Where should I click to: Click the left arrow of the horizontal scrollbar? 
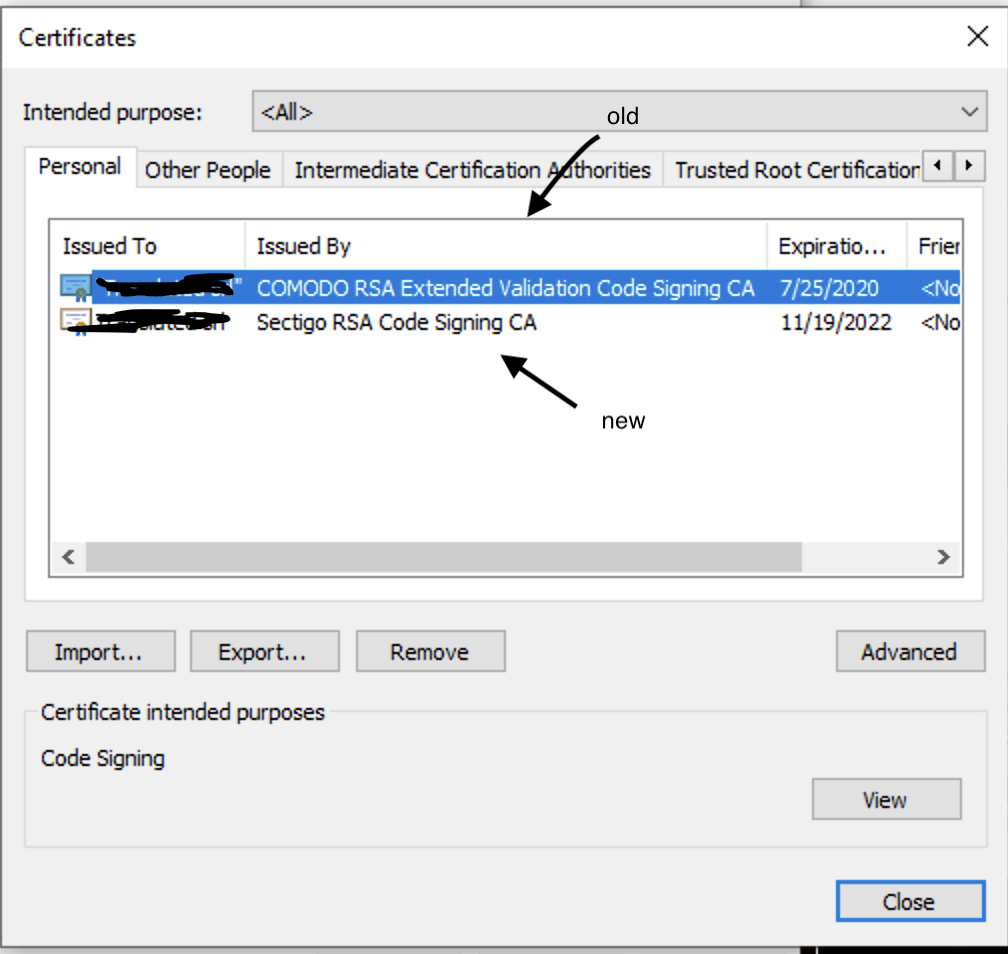(67, 557)
